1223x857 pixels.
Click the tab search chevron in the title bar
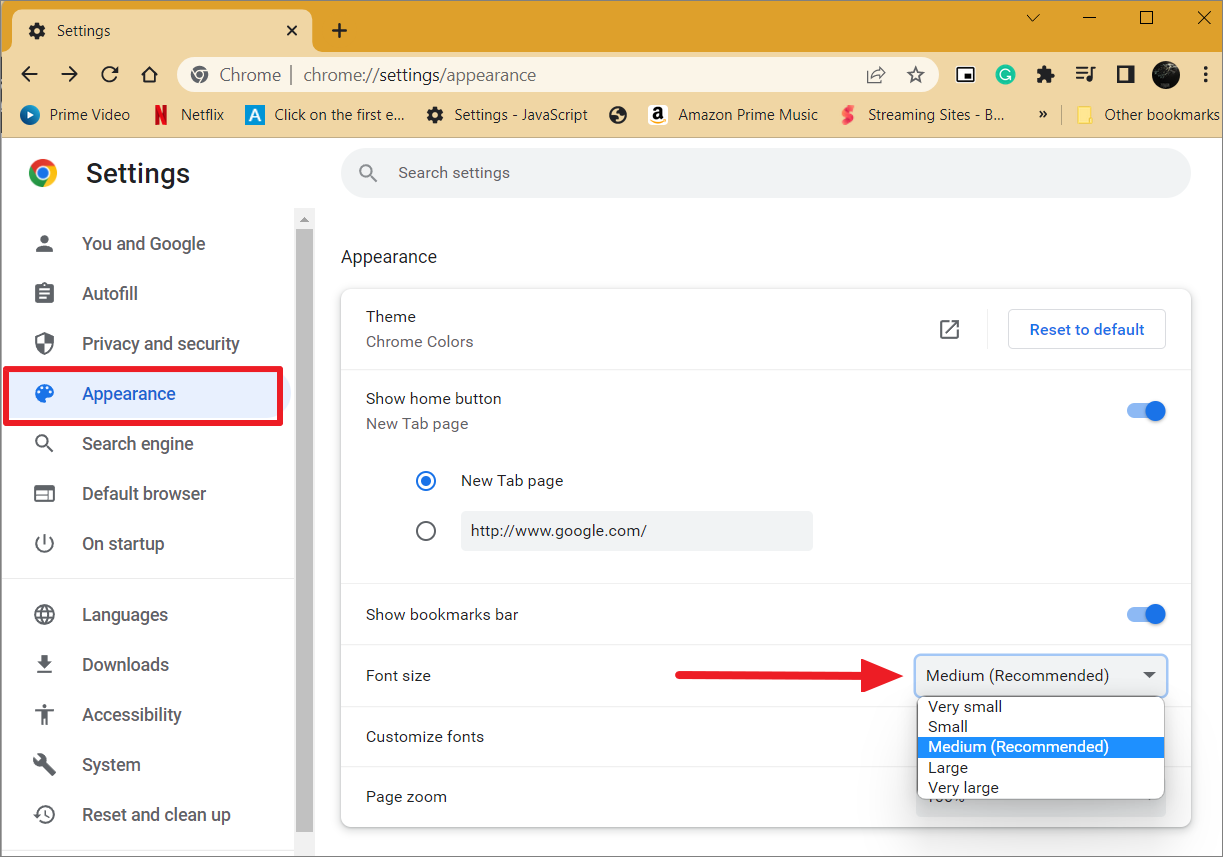point(1033,18)
